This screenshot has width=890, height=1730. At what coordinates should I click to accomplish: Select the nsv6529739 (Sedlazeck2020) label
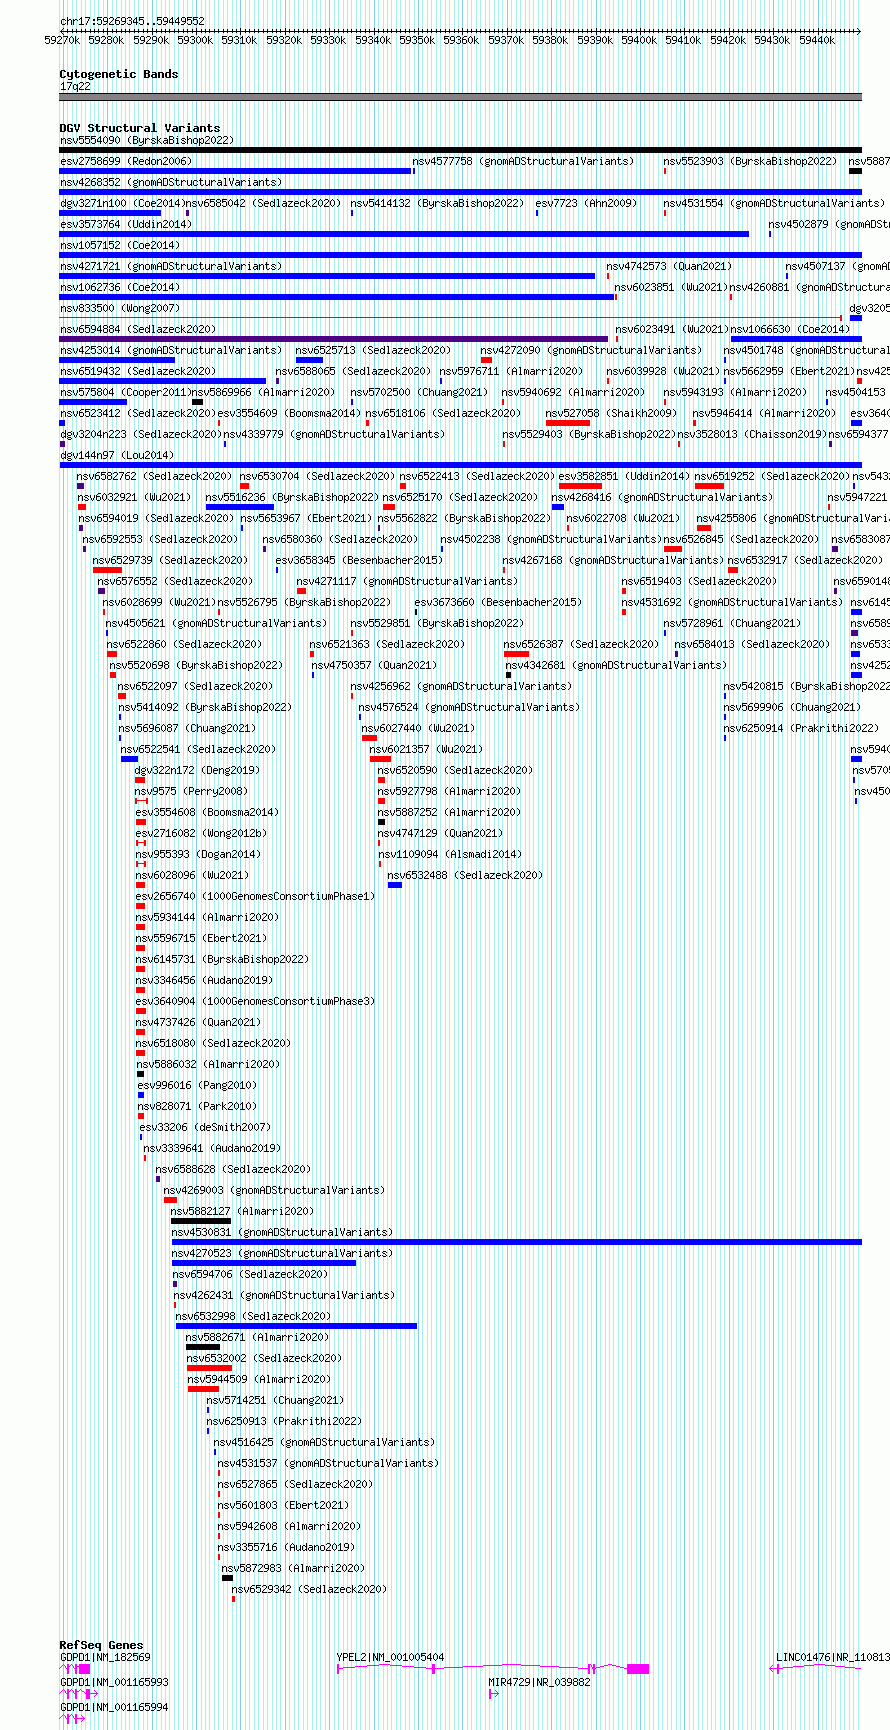(x=170, y=560)
